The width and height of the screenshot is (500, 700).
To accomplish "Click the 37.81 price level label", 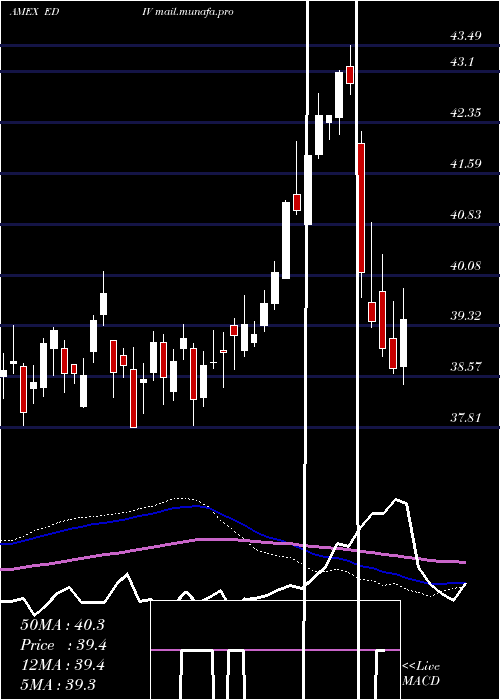I will pyautogui.click(x=466, y=418).
